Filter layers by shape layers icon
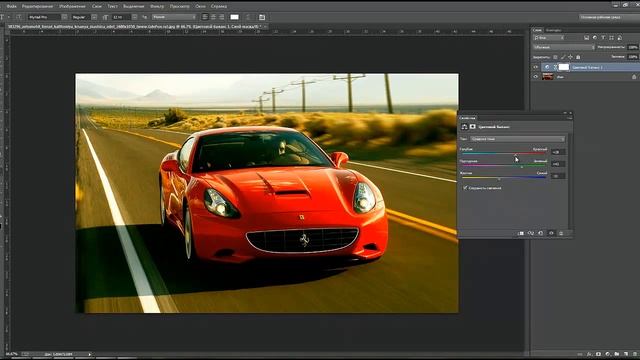 click(611, 38)
